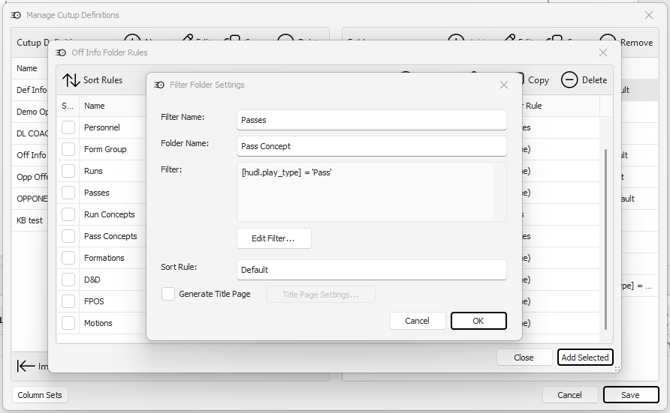Click the Name column header in Folder Rules
The image size is (670, 413).
coord(94,105)
